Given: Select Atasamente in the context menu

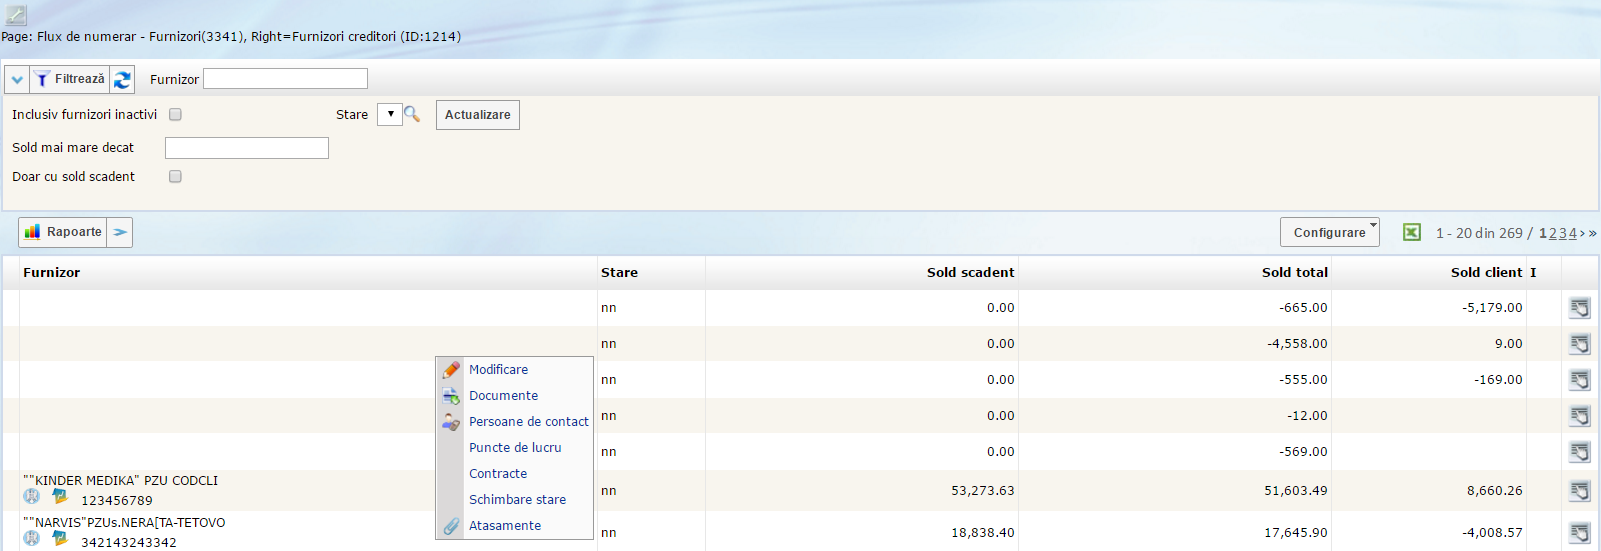Looking at the screenshot, I should click(504, 526).
